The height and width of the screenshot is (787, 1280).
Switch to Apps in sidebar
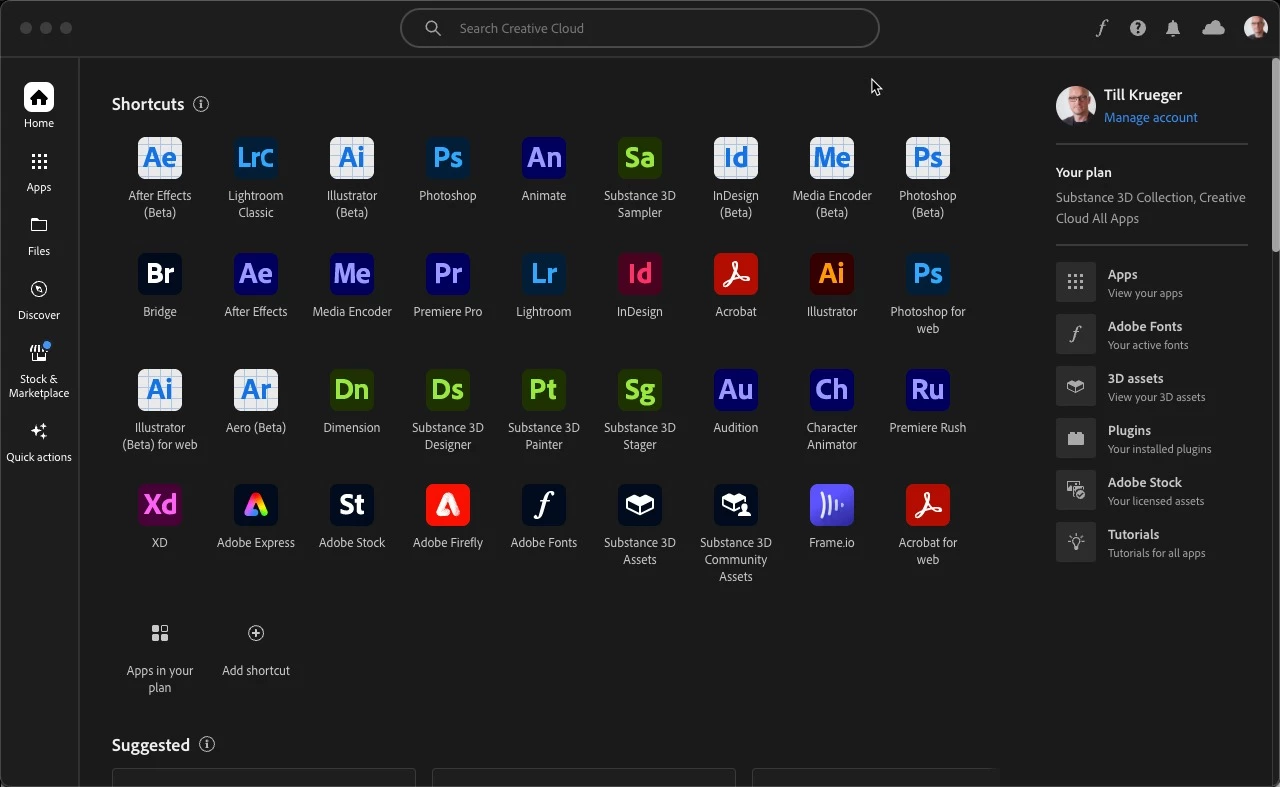pos(39,173)
